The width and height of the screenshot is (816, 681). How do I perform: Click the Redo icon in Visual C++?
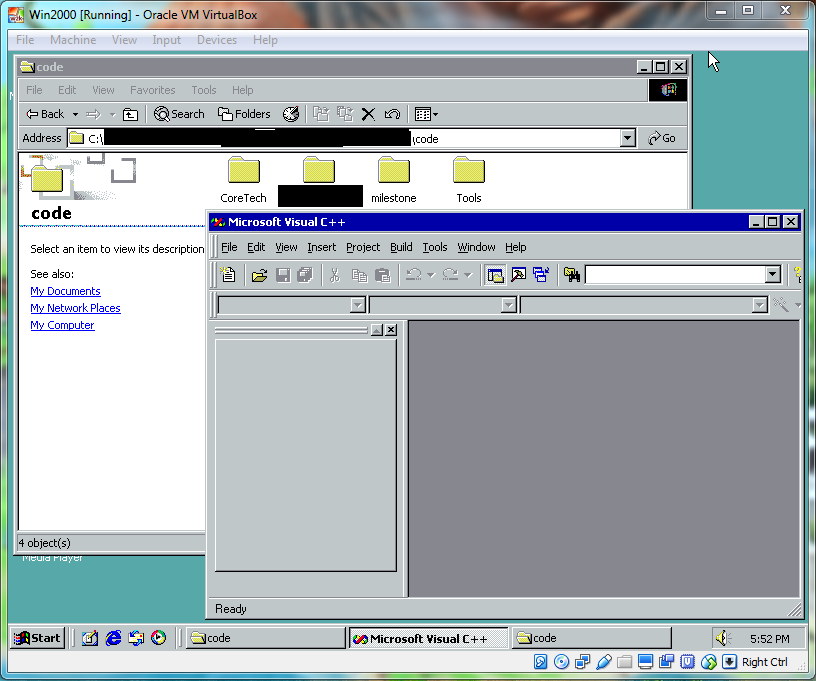451,275
